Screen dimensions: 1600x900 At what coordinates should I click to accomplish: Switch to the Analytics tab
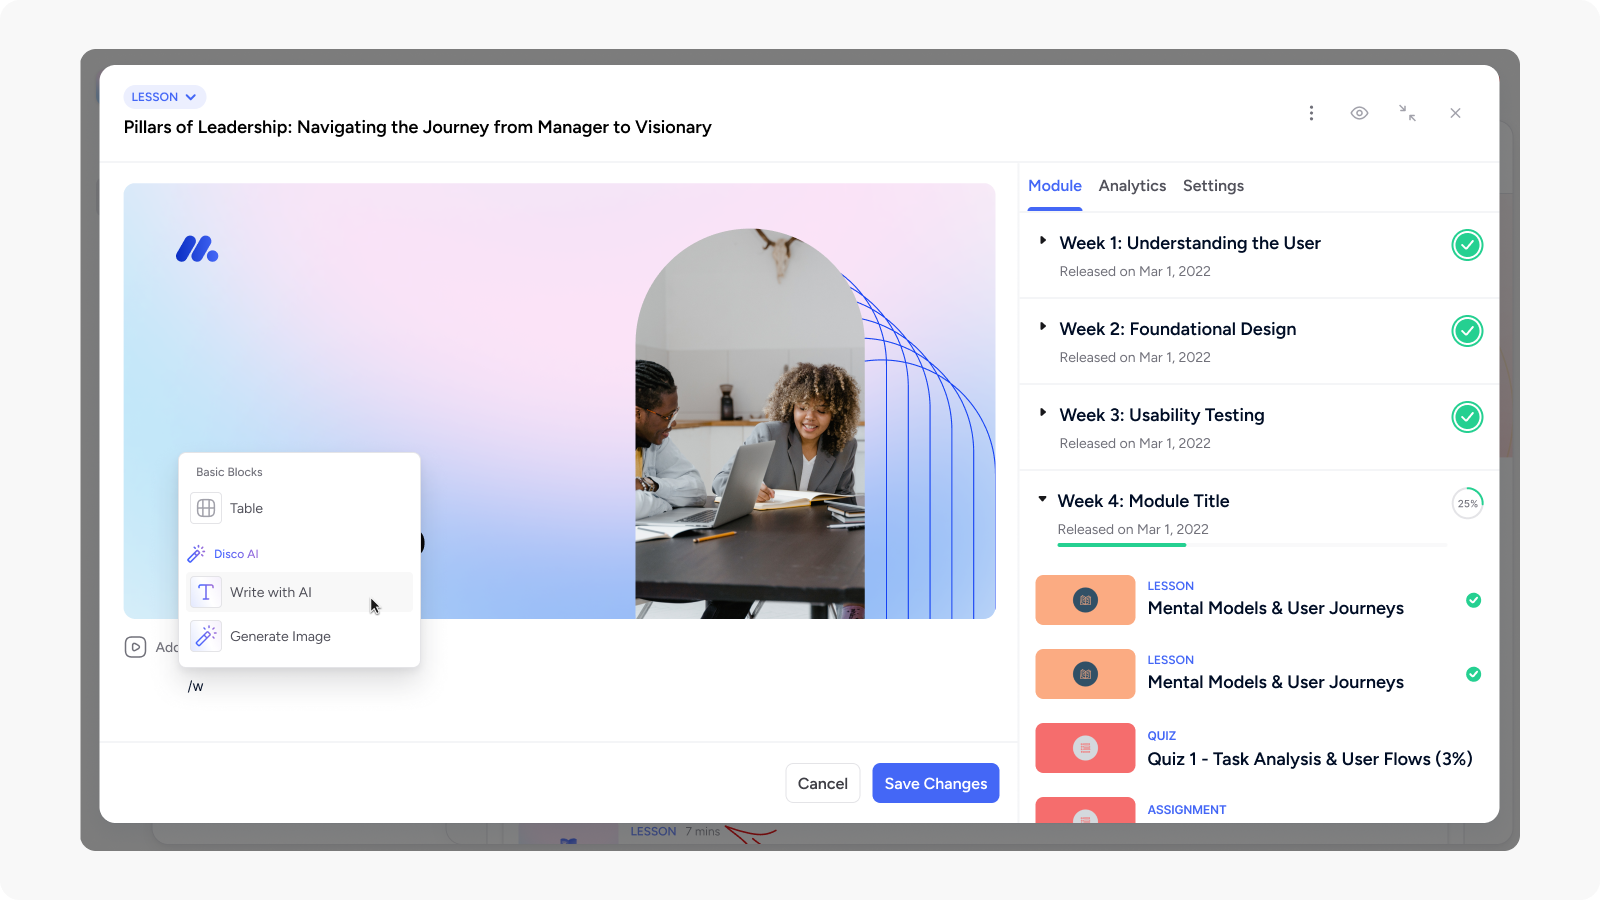1132,186
